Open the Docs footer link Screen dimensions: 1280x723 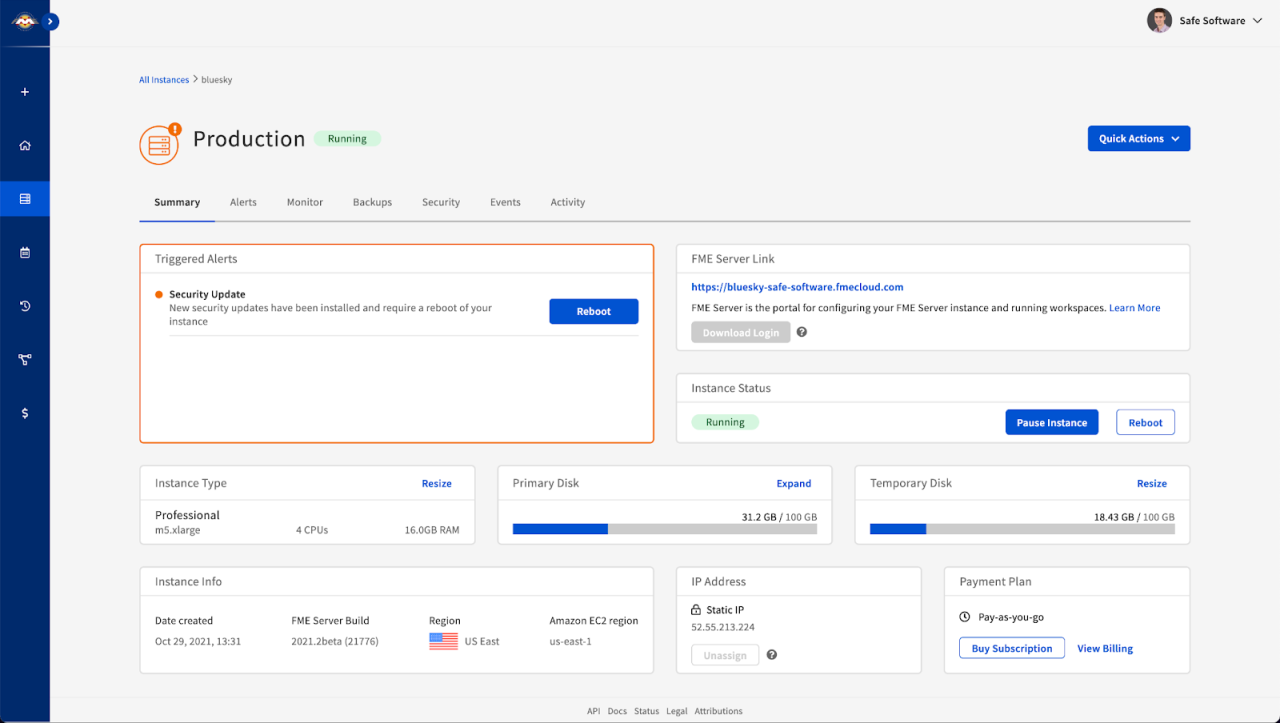[617, 711]
